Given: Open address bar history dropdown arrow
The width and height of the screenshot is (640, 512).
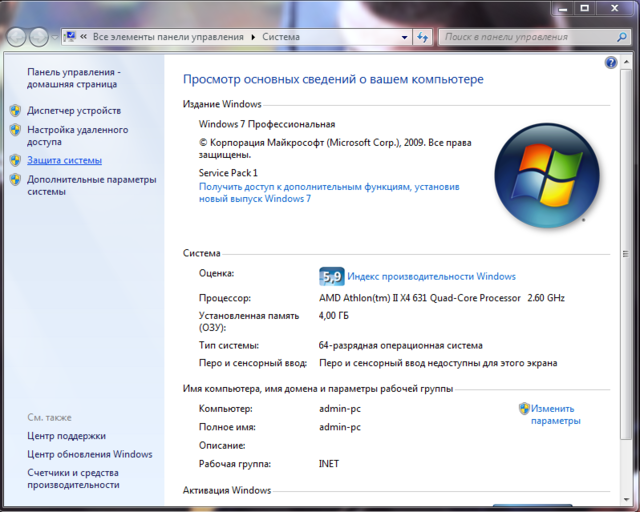Looking at the screenshot, I should 404,37.
